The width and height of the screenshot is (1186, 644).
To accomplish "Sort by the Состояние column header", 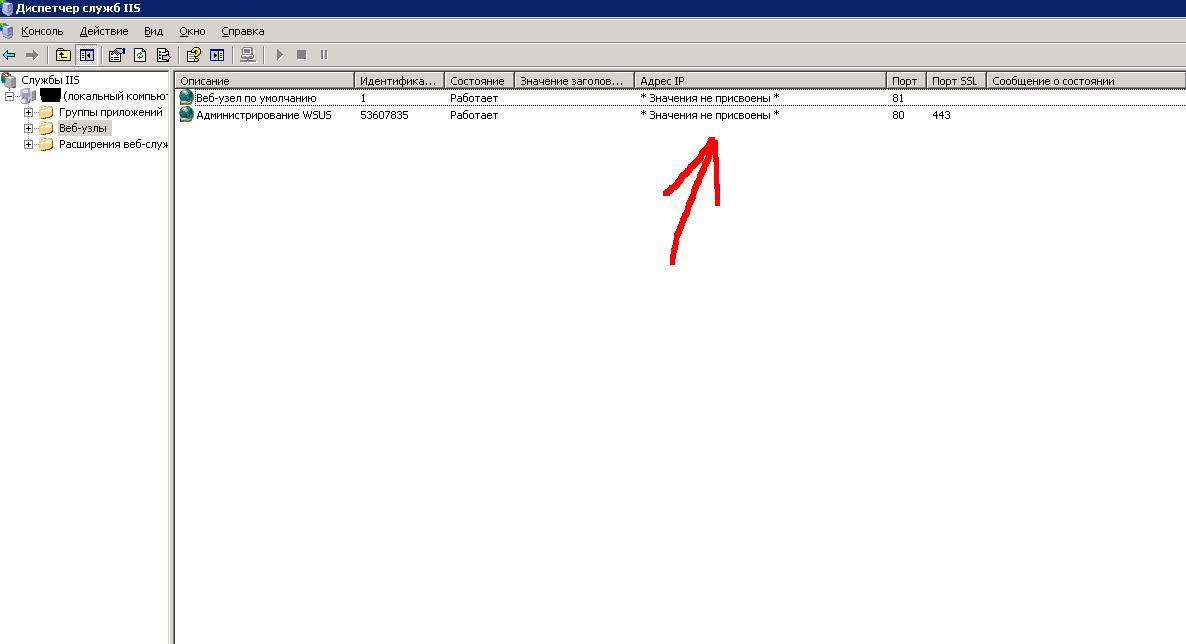I will tap(479, 80).
